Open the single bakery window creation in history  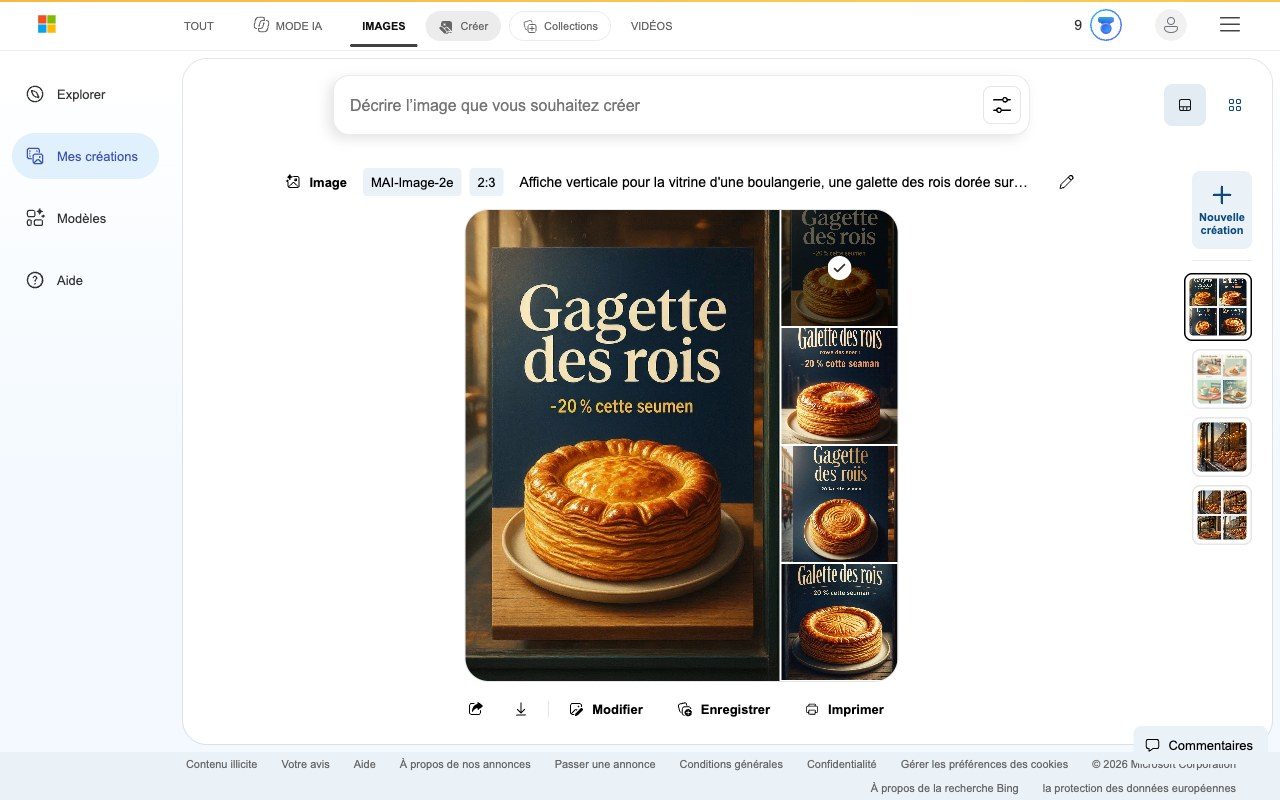pyautogui.click(x=1221, y=446)
